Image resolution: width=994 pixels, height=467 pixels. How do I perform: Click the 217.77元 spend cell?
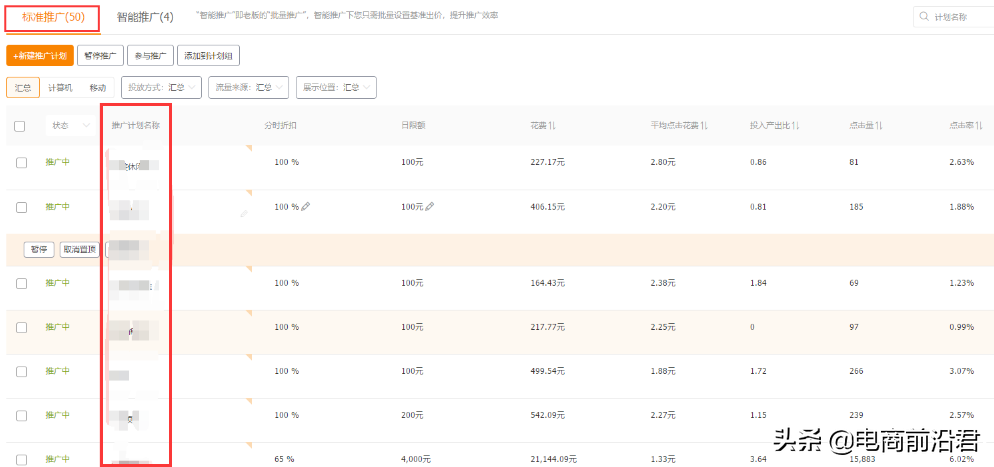pos(547,327)
